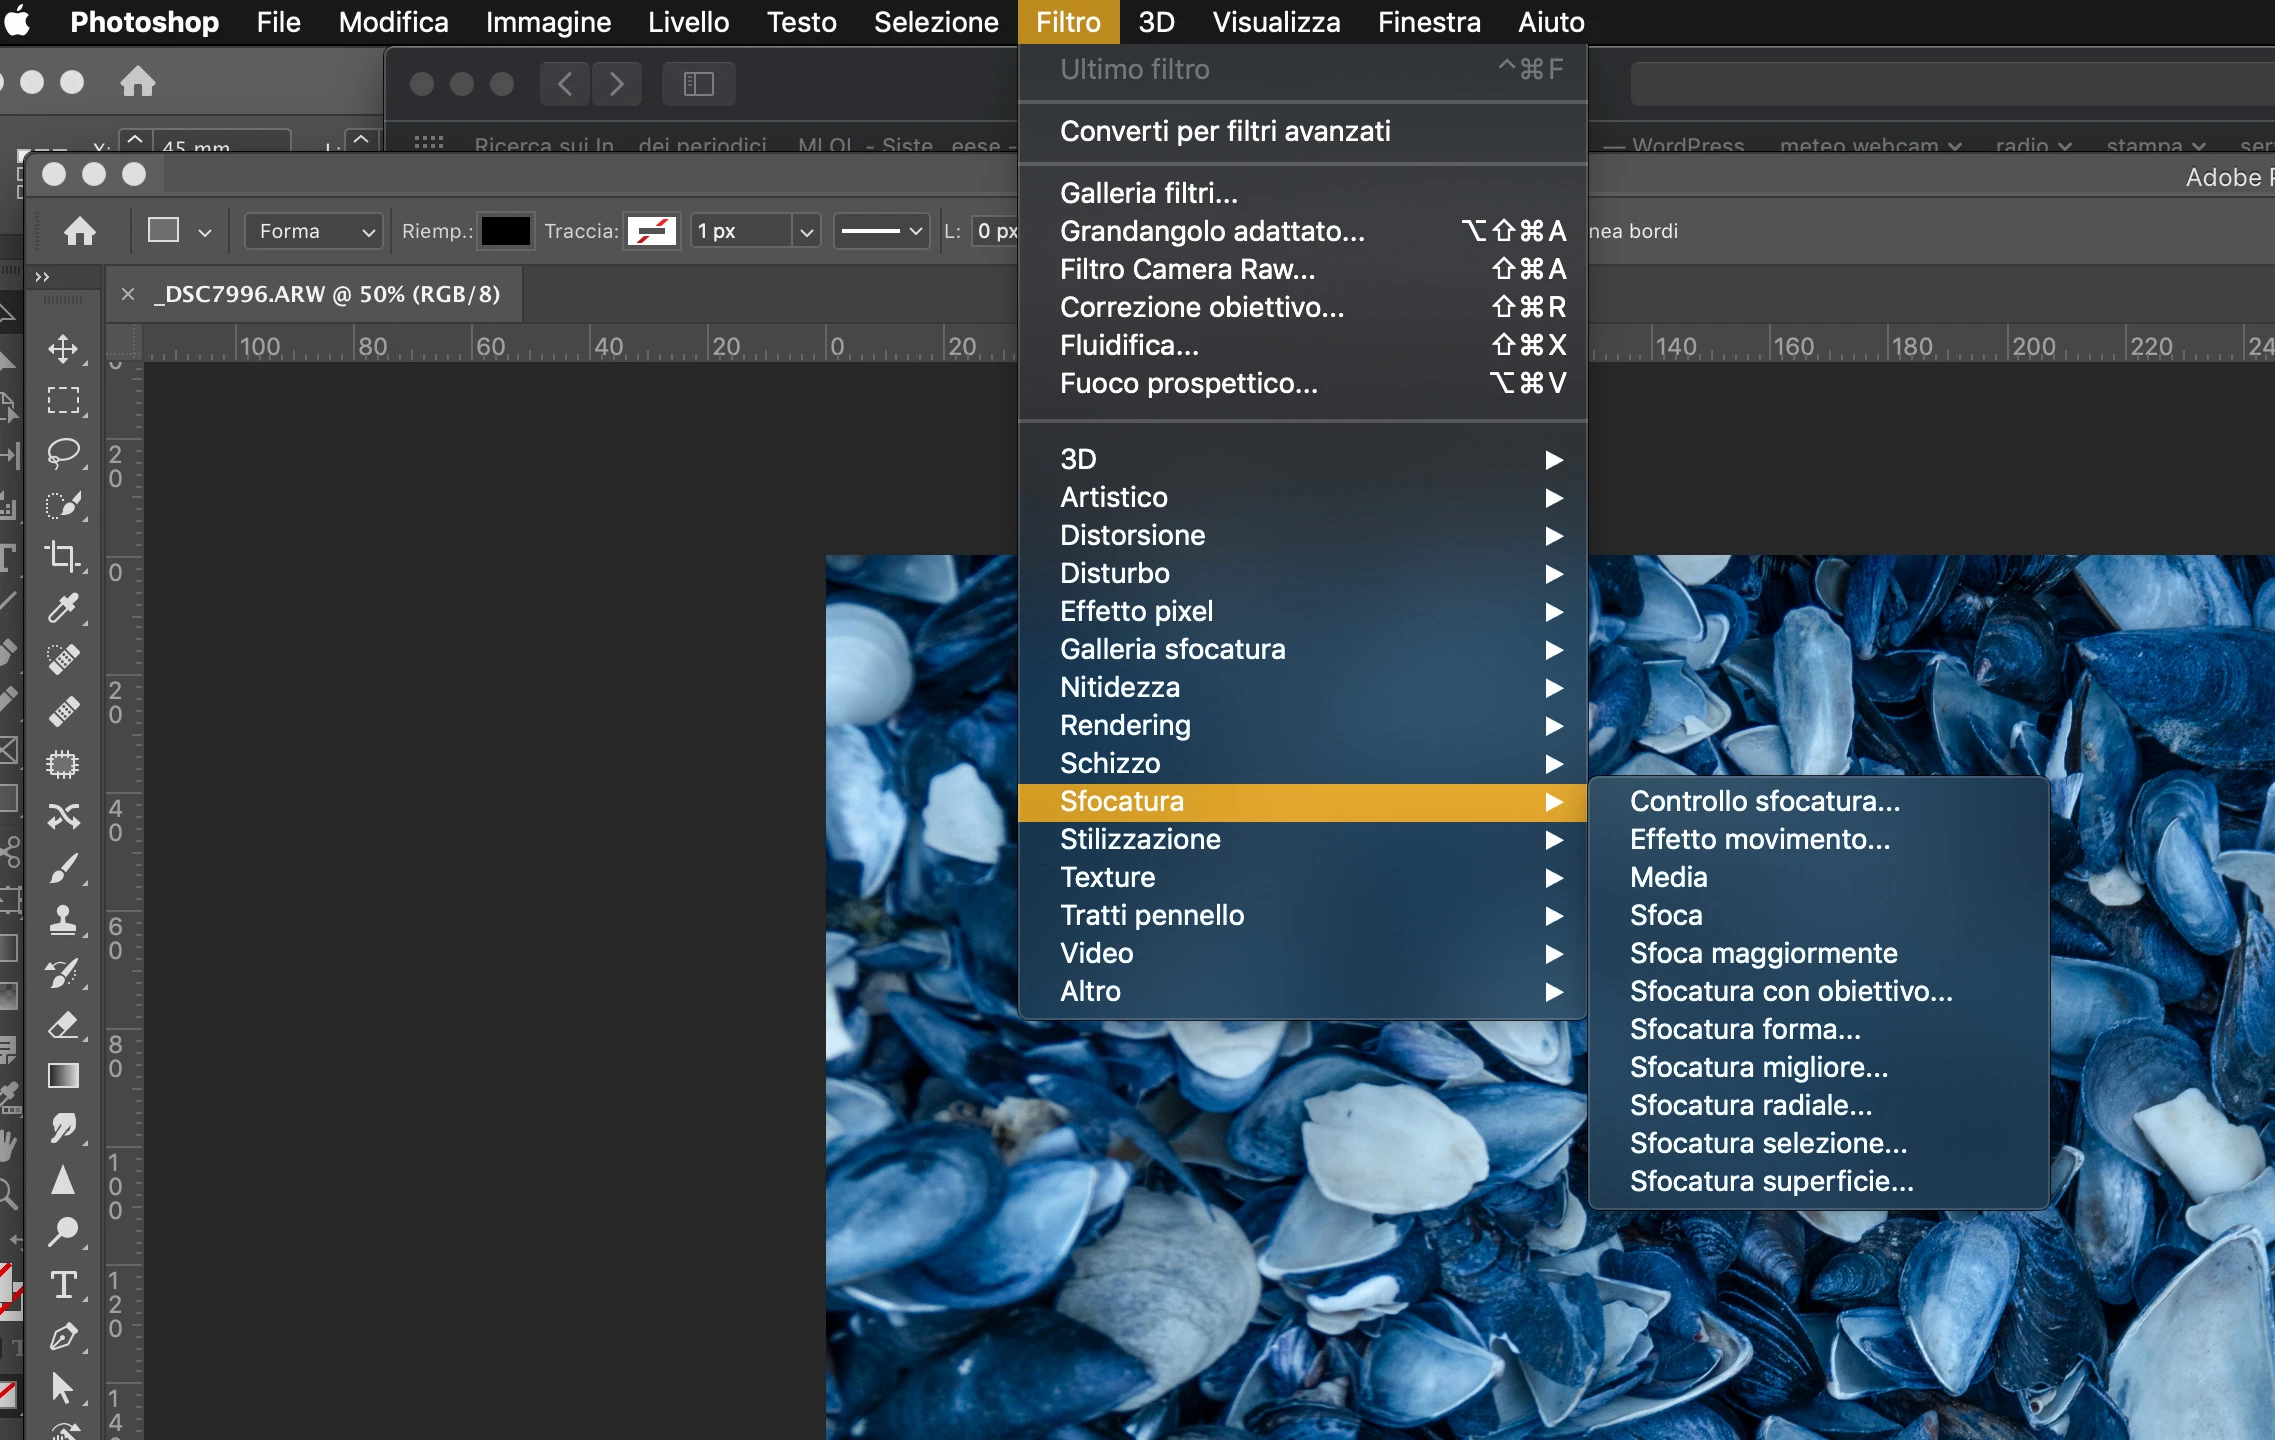Open the stroke line style dropdown
This screenshot has height=1440, width=2275.
[881, 232]
